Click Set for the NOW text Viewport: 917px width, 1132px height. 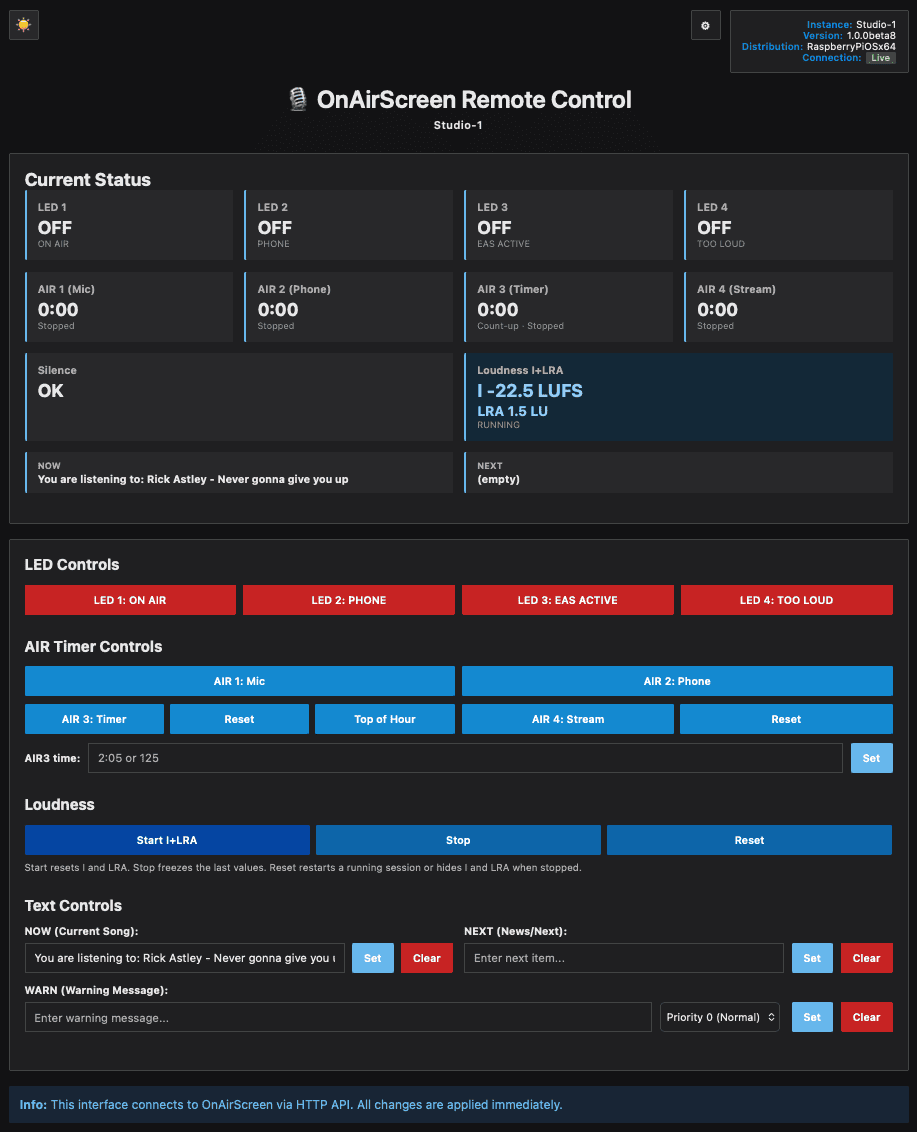pos(373,958)
